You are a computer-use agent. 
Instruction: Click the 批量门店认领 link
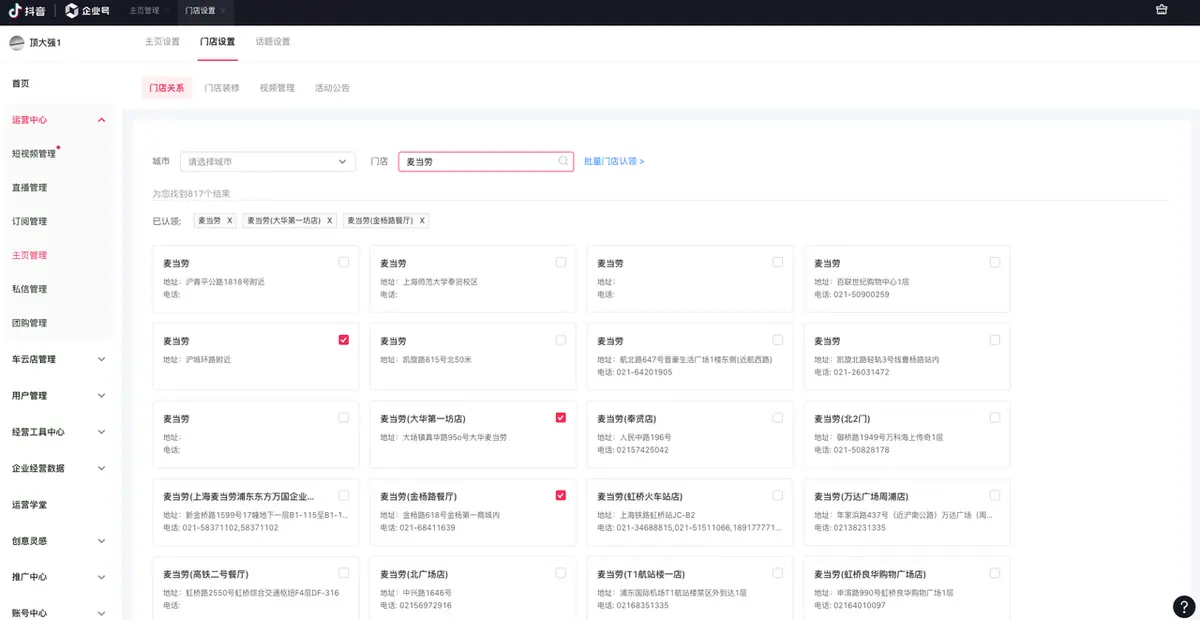pos(614,161)
